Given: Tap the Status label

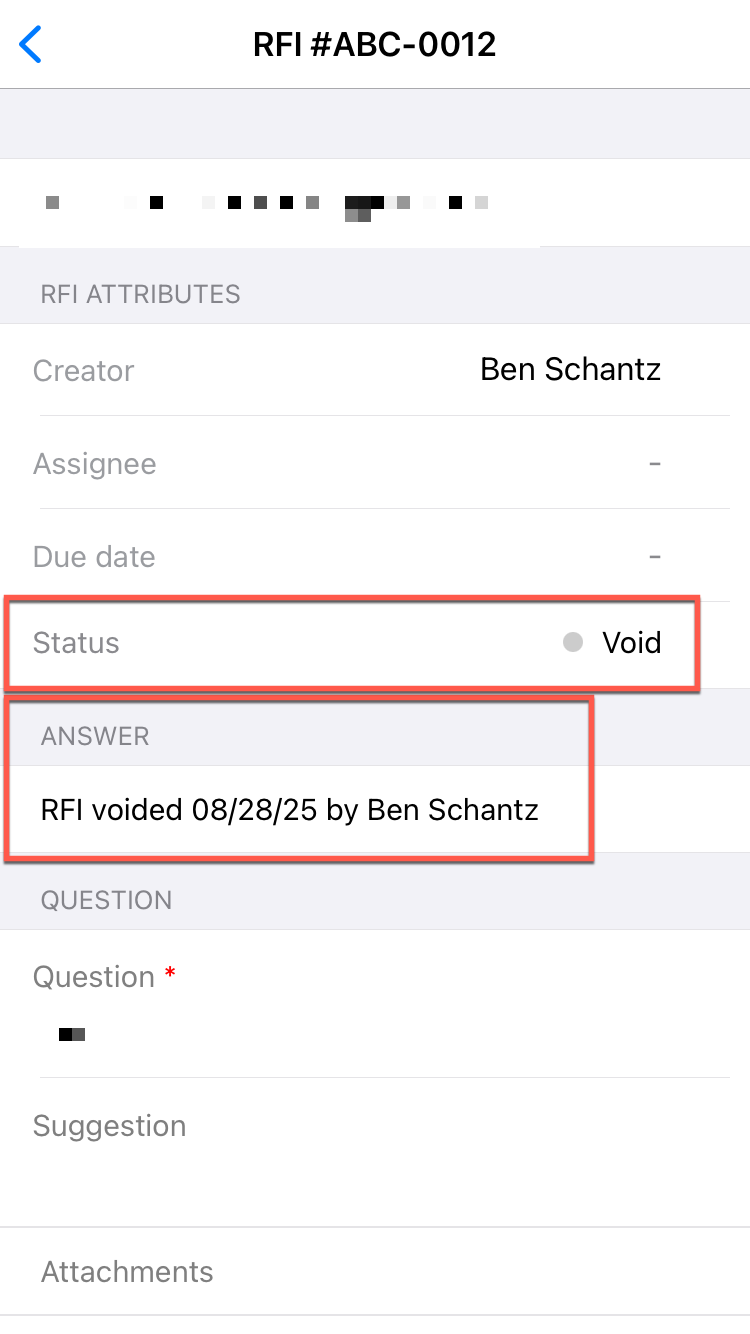Looking at the screenshot, I should coord(76,643).
